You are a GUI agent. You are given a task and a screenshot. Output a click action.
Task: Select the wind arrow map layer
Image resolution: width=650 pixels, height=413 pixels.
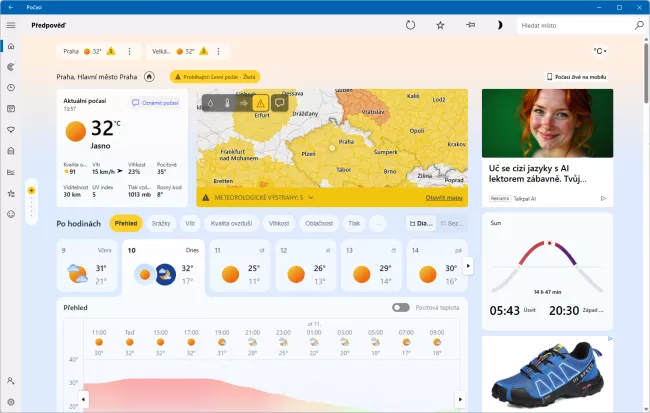click(244, 103)
